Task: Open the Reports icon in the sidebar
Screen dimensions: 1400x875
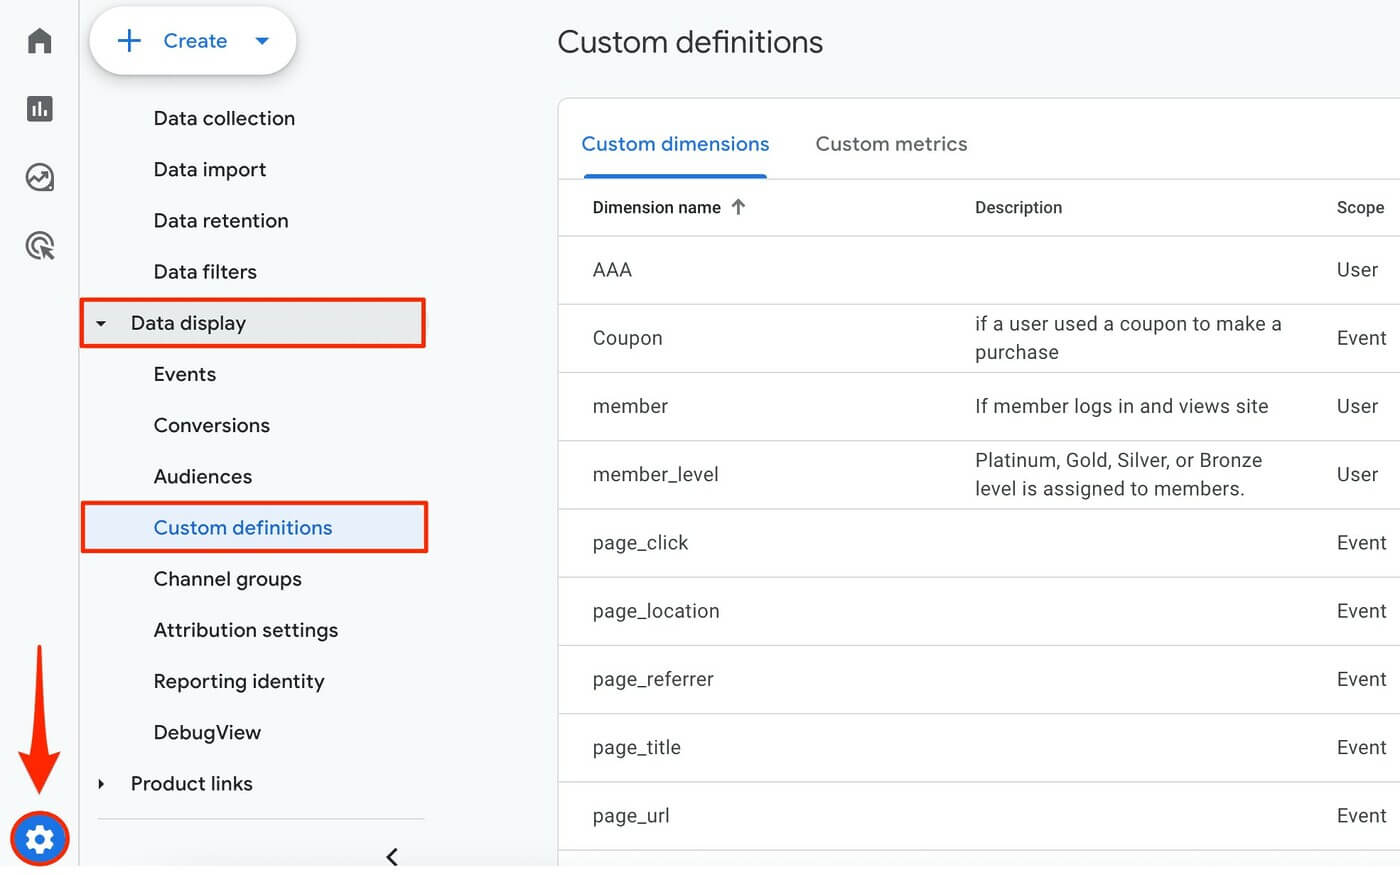Action: tap(39, 108)
